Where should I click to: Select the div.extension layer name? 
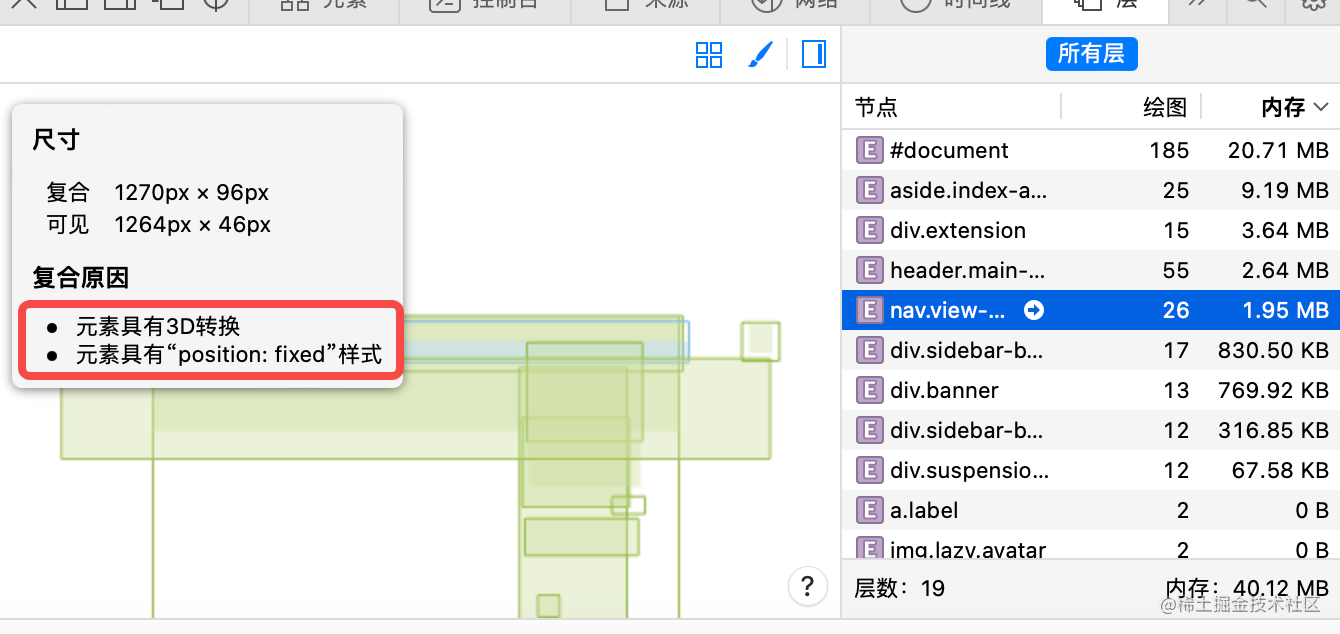click(x=958, y=230)
